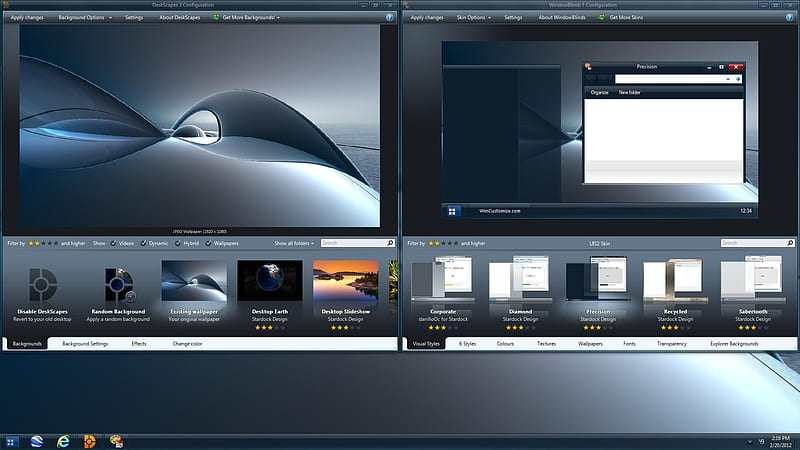Screen dimensions: 800x450
Task: Switch to the Effects tab
Action: pos(139,344)
